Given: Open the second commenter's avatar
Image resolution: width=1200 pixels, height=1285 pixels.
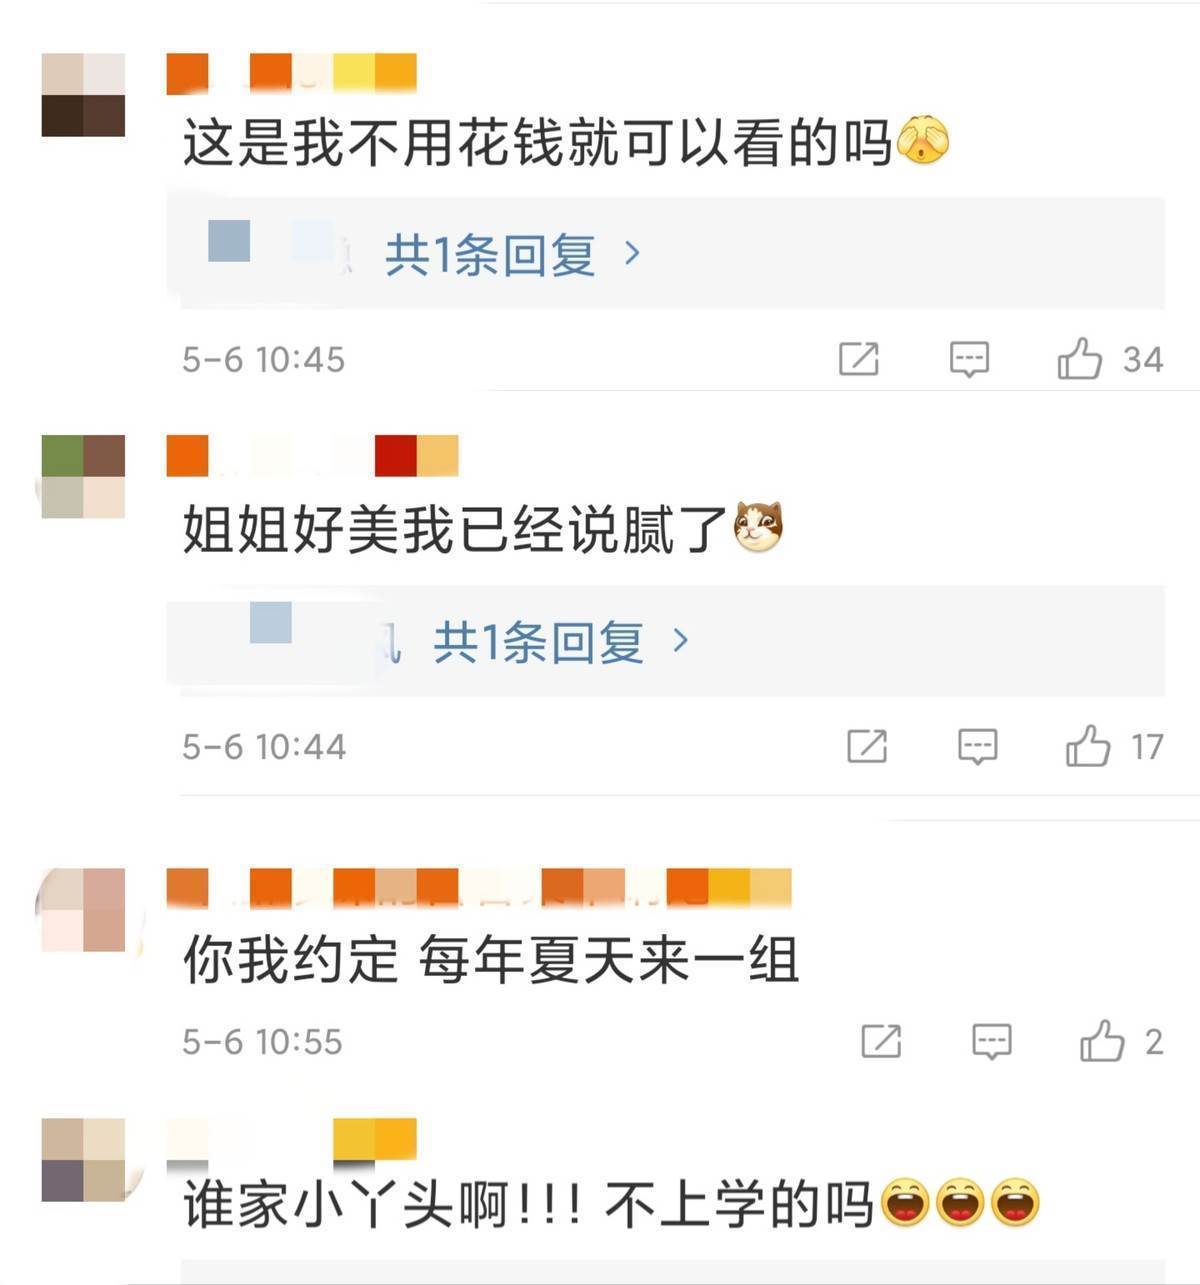Looking at the screenshot, I should pyautogui.click(x=83, y=476).
